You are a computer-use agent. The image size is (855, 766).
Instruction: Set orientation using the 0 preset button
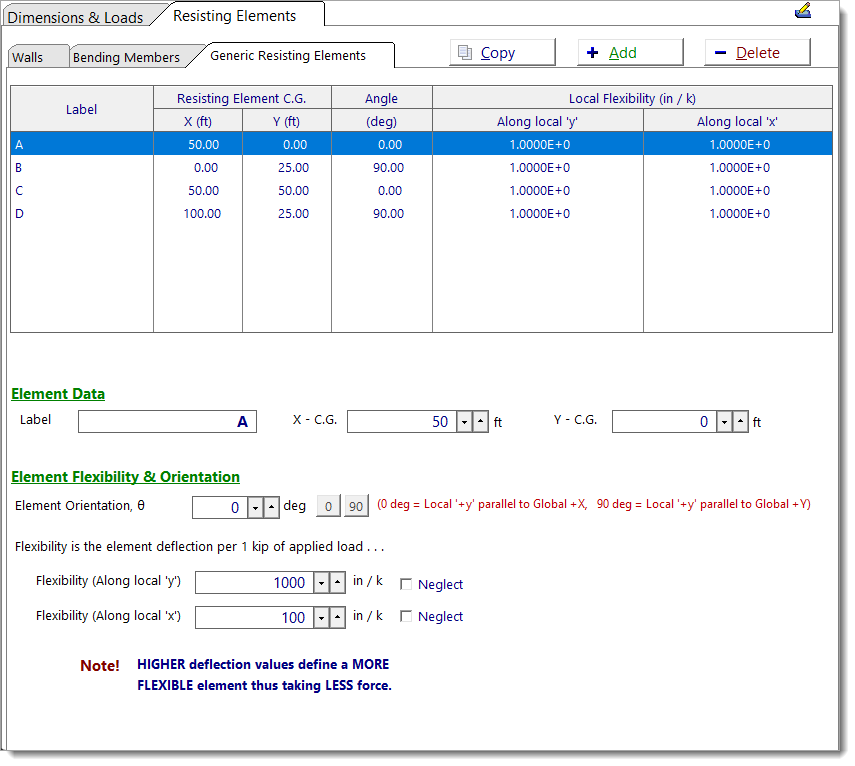point(328,506)
